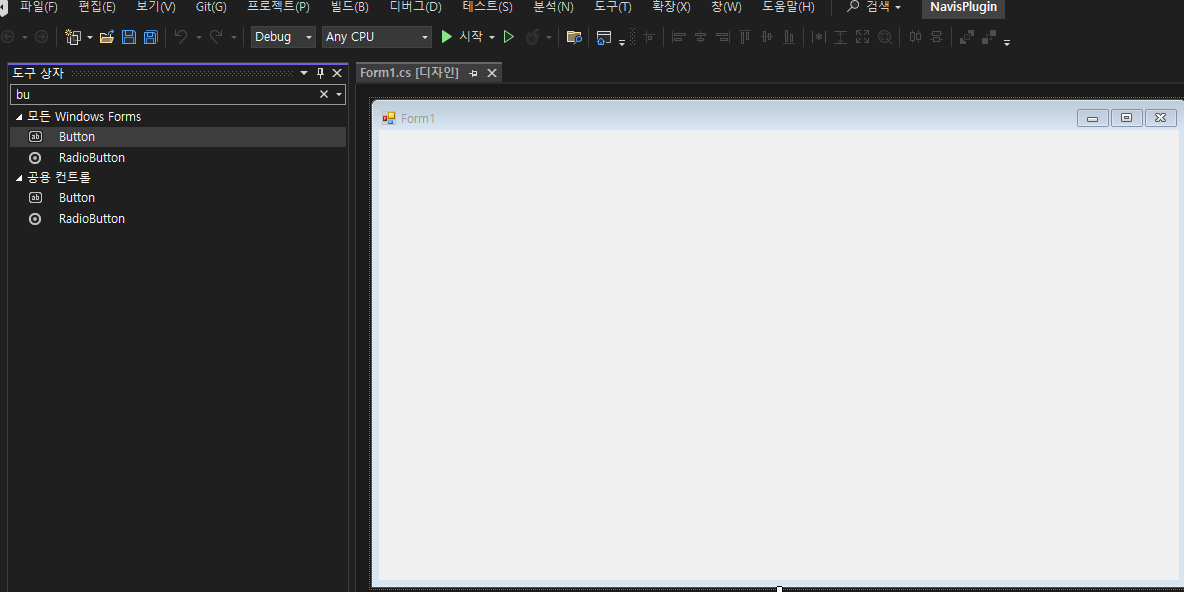Navigate backward using the back arrow icon
The width and height of the screenshot is (1184, 592).
pos(10,36)
